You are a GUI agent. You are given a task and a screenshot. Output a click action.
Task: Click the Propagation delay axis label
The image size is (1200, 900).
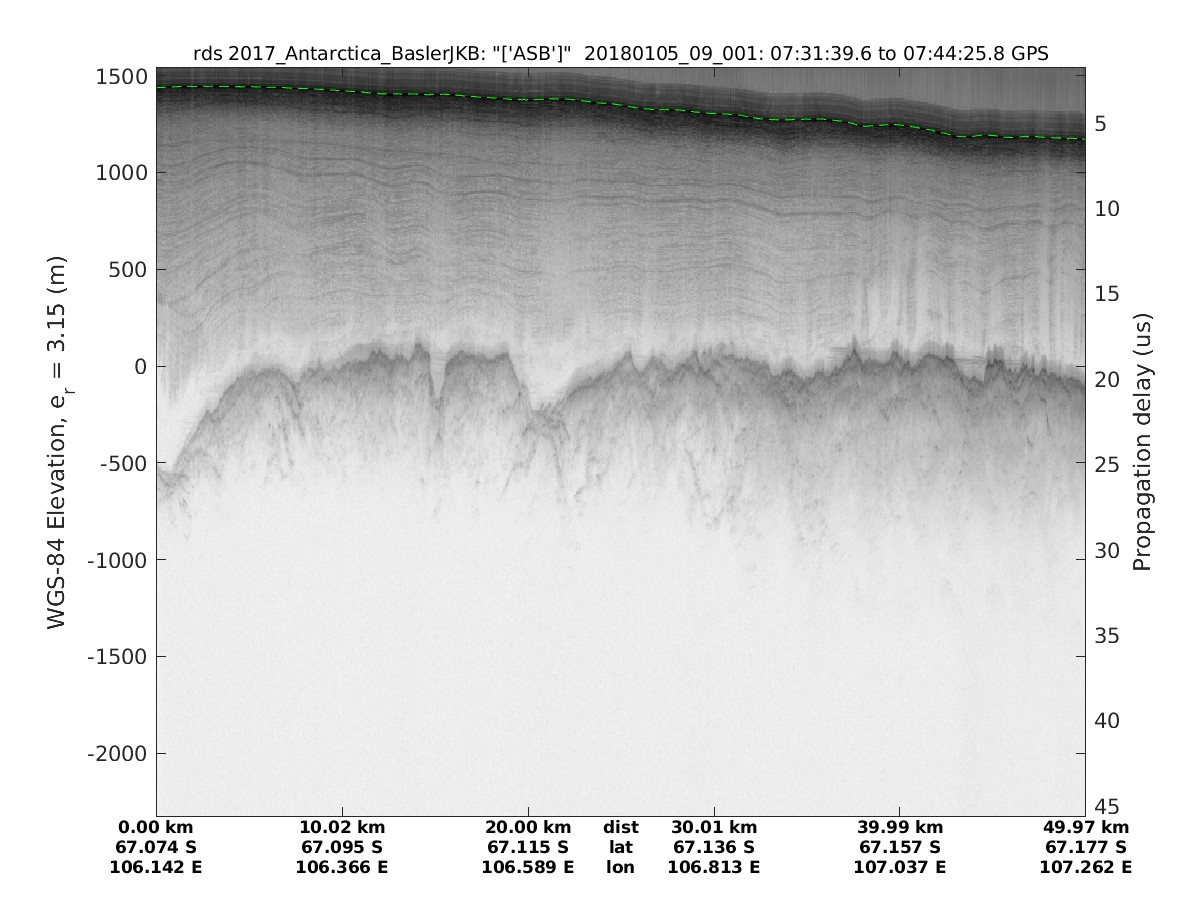[x=1142, y=441]
